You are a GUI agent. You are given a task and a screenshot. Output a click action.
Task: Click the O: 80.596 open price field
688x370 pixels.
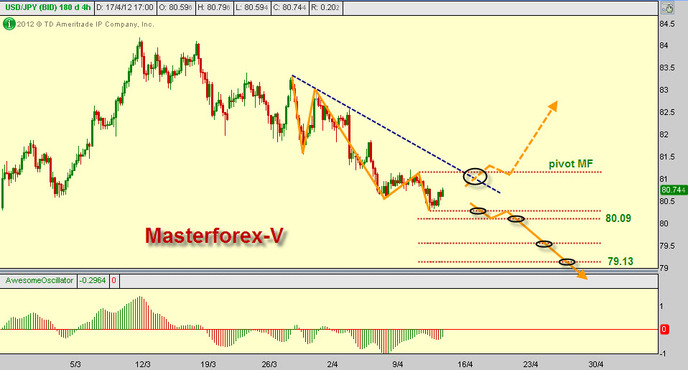[176, 7]
